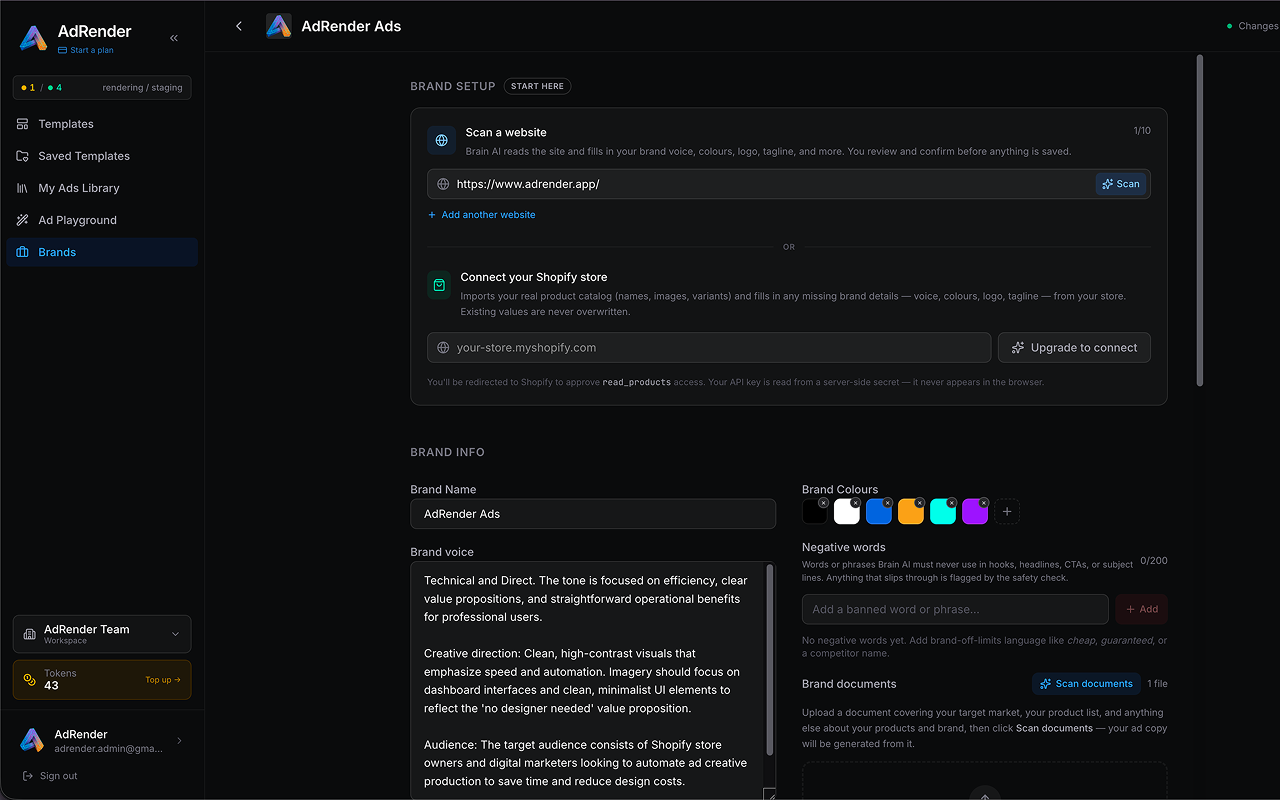Screen dimensions: 1280x800
Task: Sign out of the account
Action: point(50,776)
